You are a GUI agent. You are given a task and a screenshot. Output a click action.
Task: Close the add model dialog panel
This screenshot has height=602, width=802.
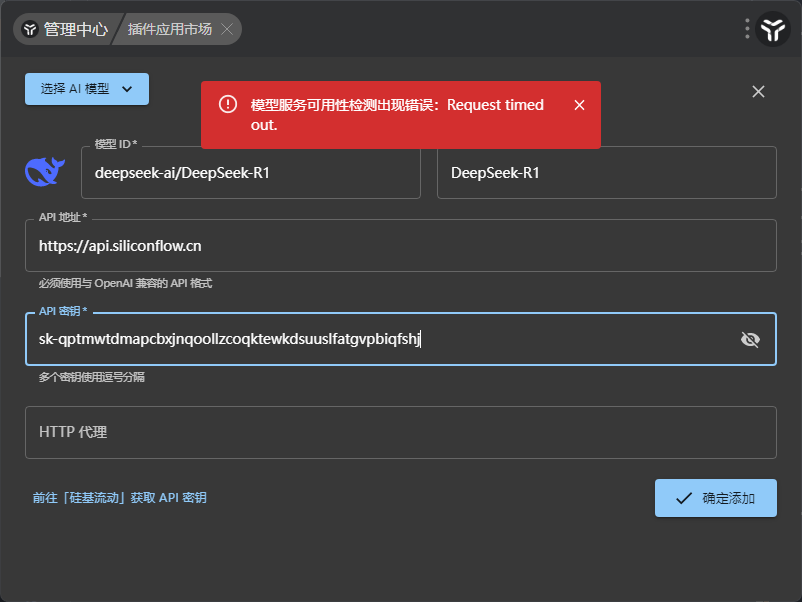(758, 92)
